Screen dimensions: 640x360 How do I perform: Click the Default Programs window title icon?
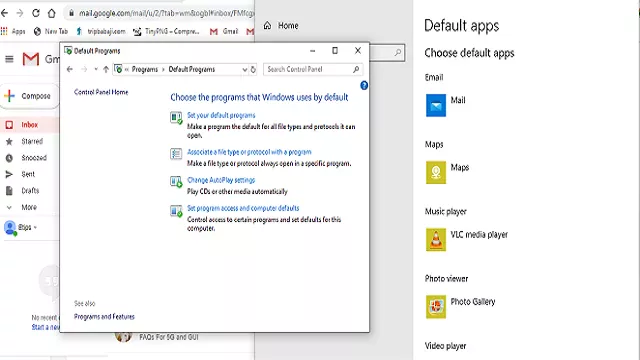tap(68, 51)
